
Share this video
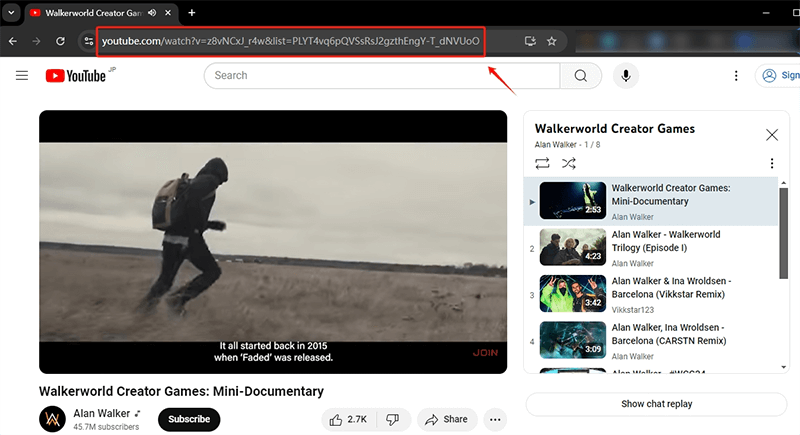pos(447,420)
